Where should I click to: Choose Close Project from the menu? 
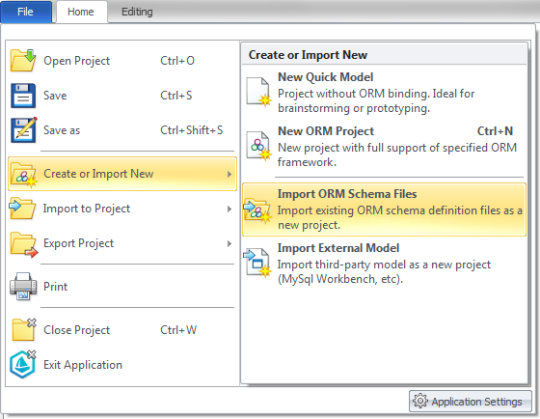click(122, 330)
